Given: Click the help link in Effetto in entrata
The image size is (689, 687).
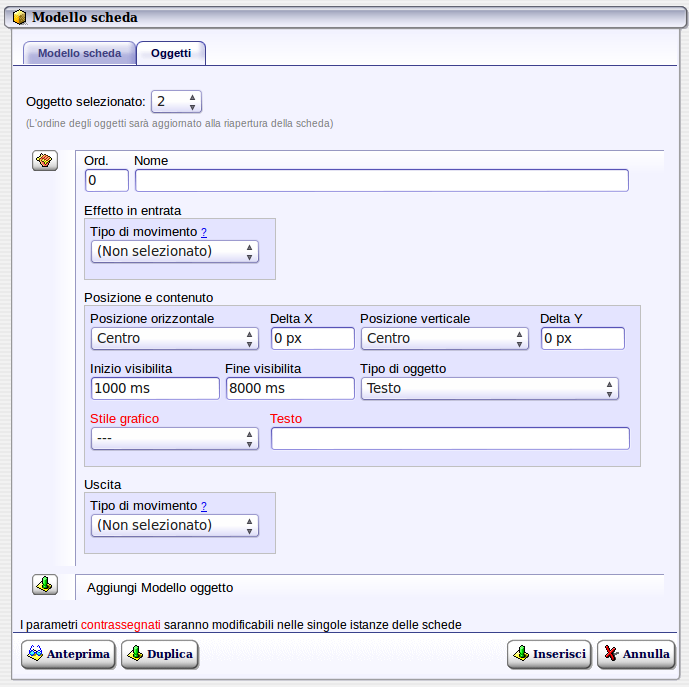Looking at the screenshot, I should tap(204, 231).
